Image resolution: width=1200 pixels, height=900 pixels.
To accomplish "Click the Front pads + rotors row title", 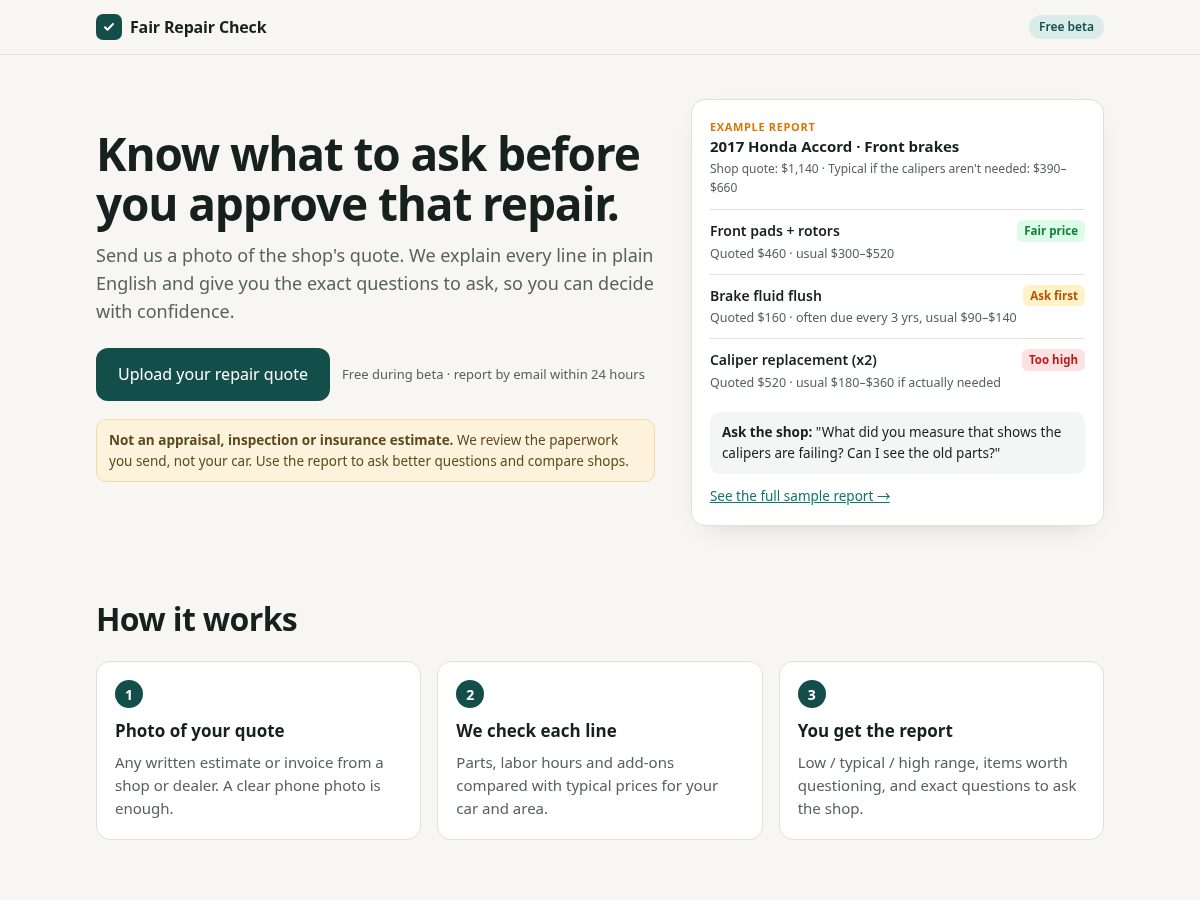I will click(775, 231).
